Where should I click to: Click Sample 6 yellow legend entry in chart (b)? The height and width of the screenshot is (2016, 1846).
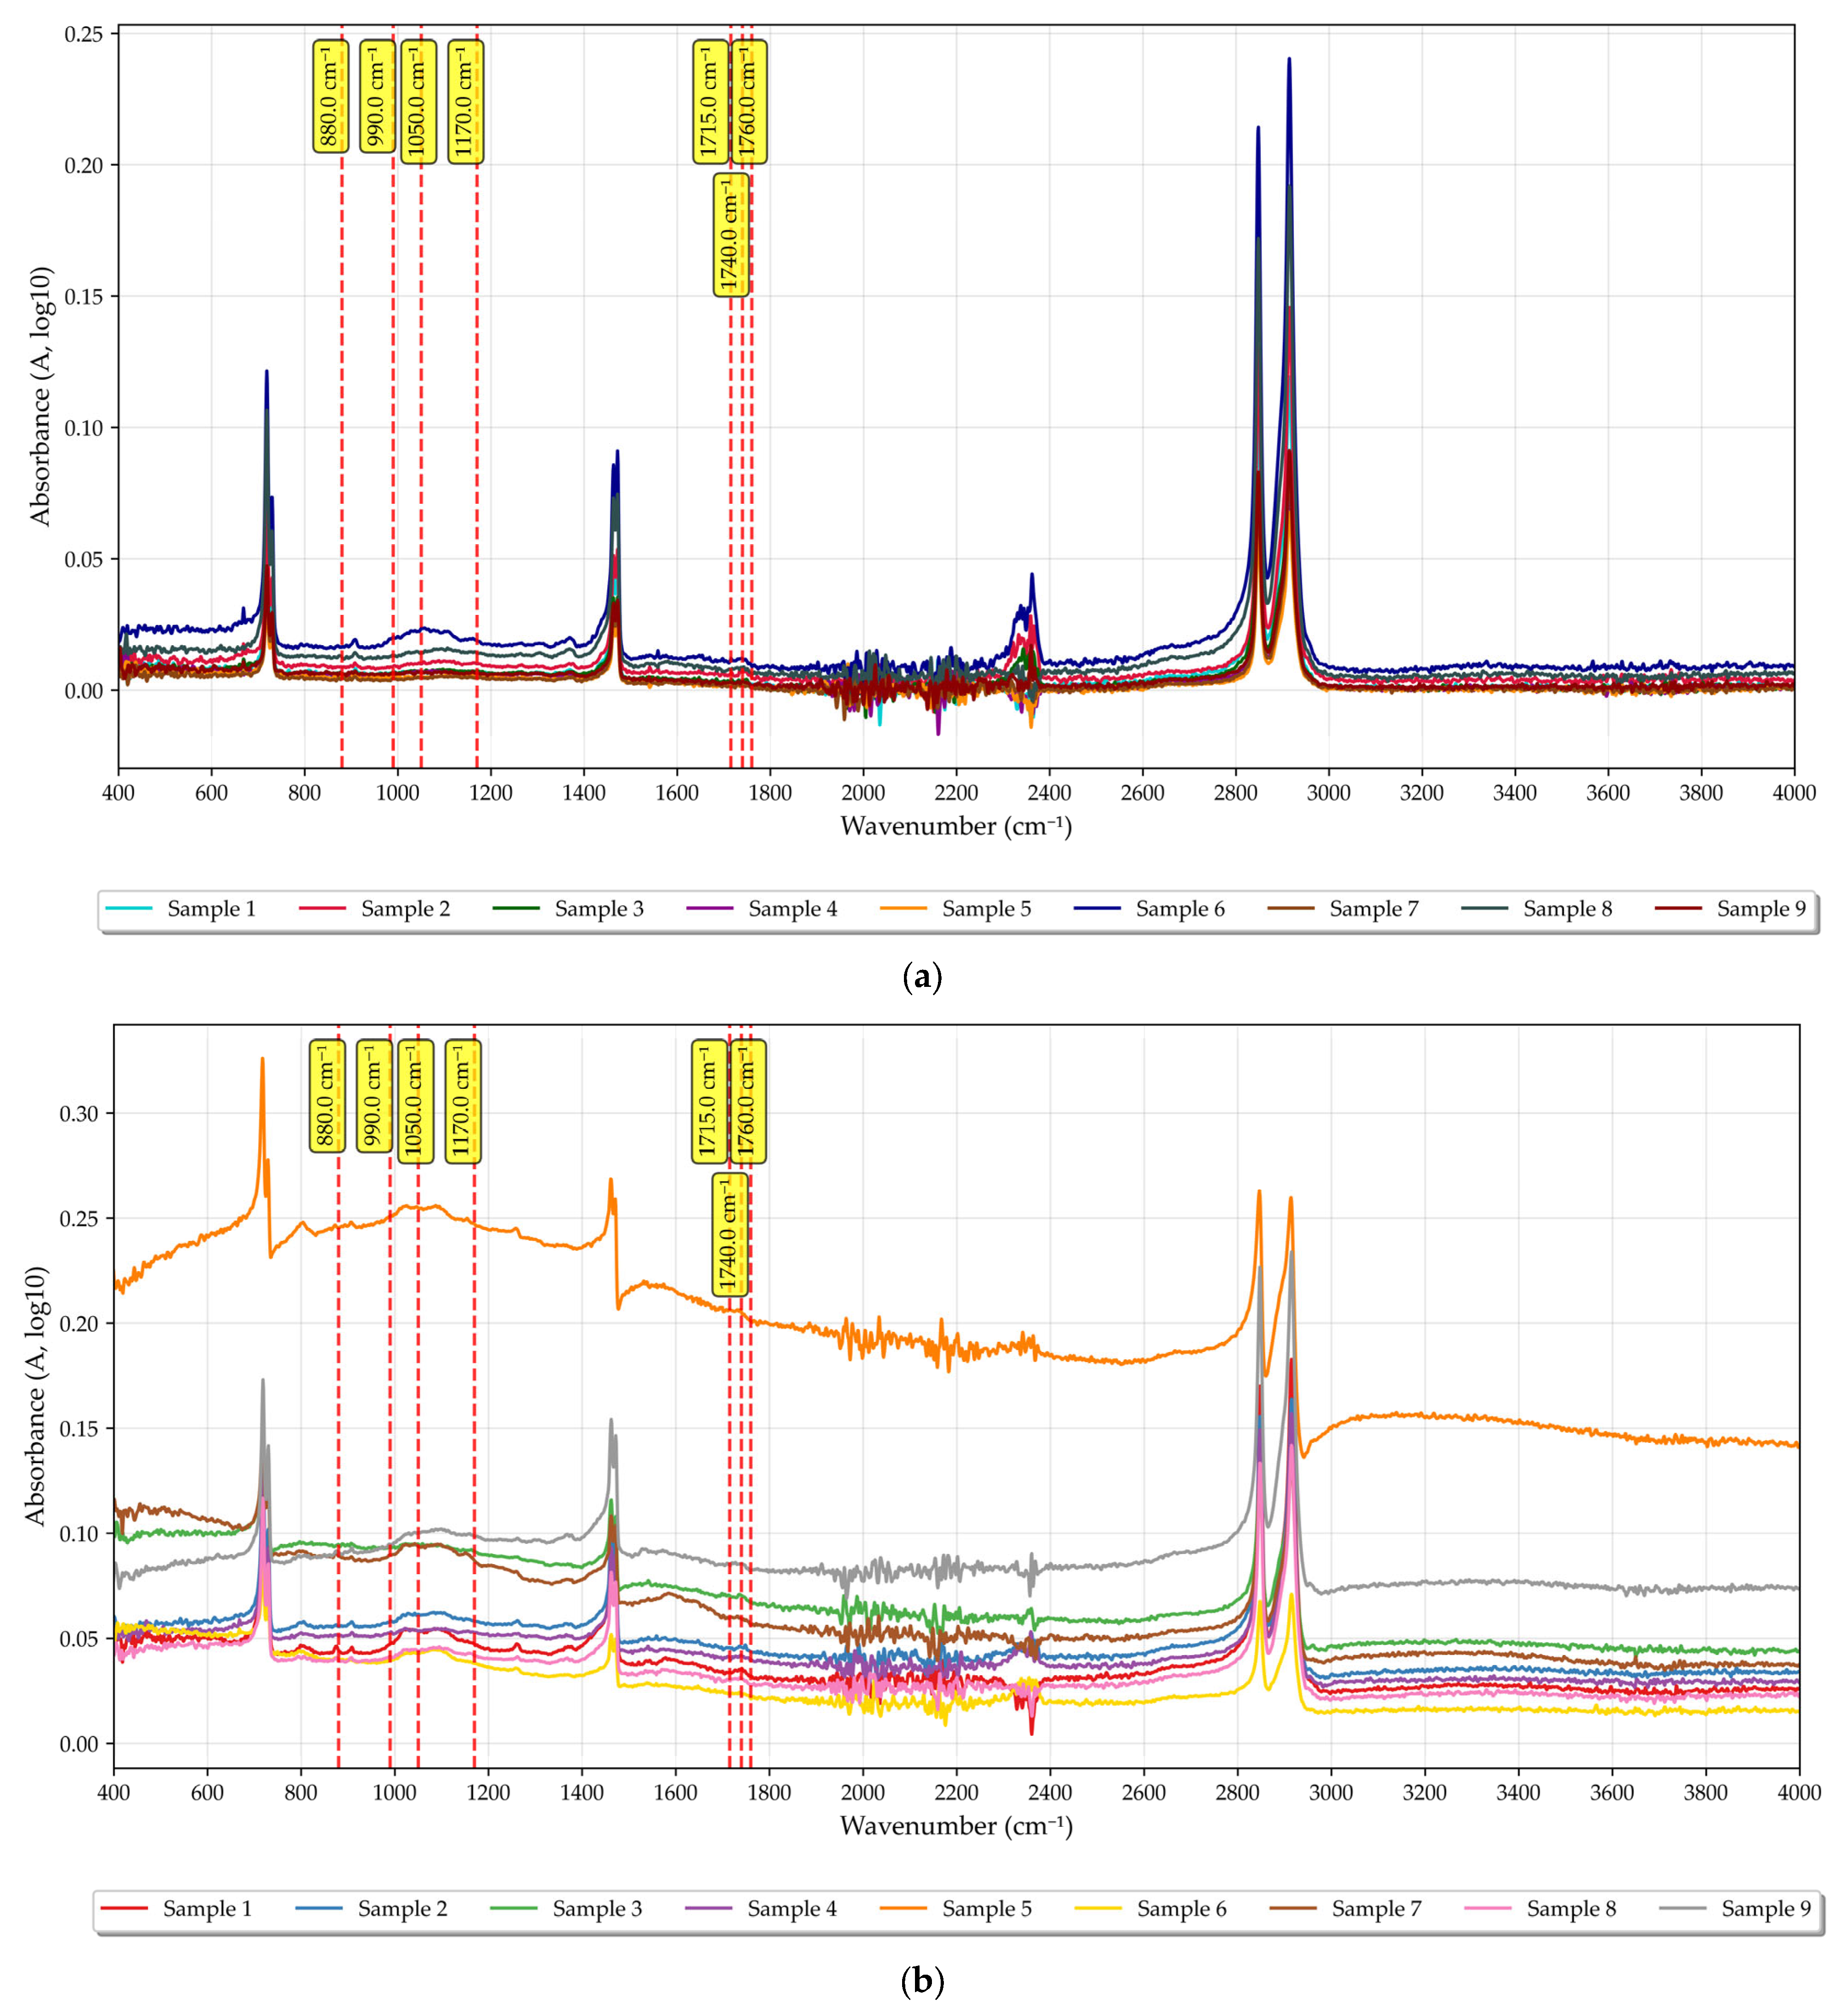[1181, 1909]
